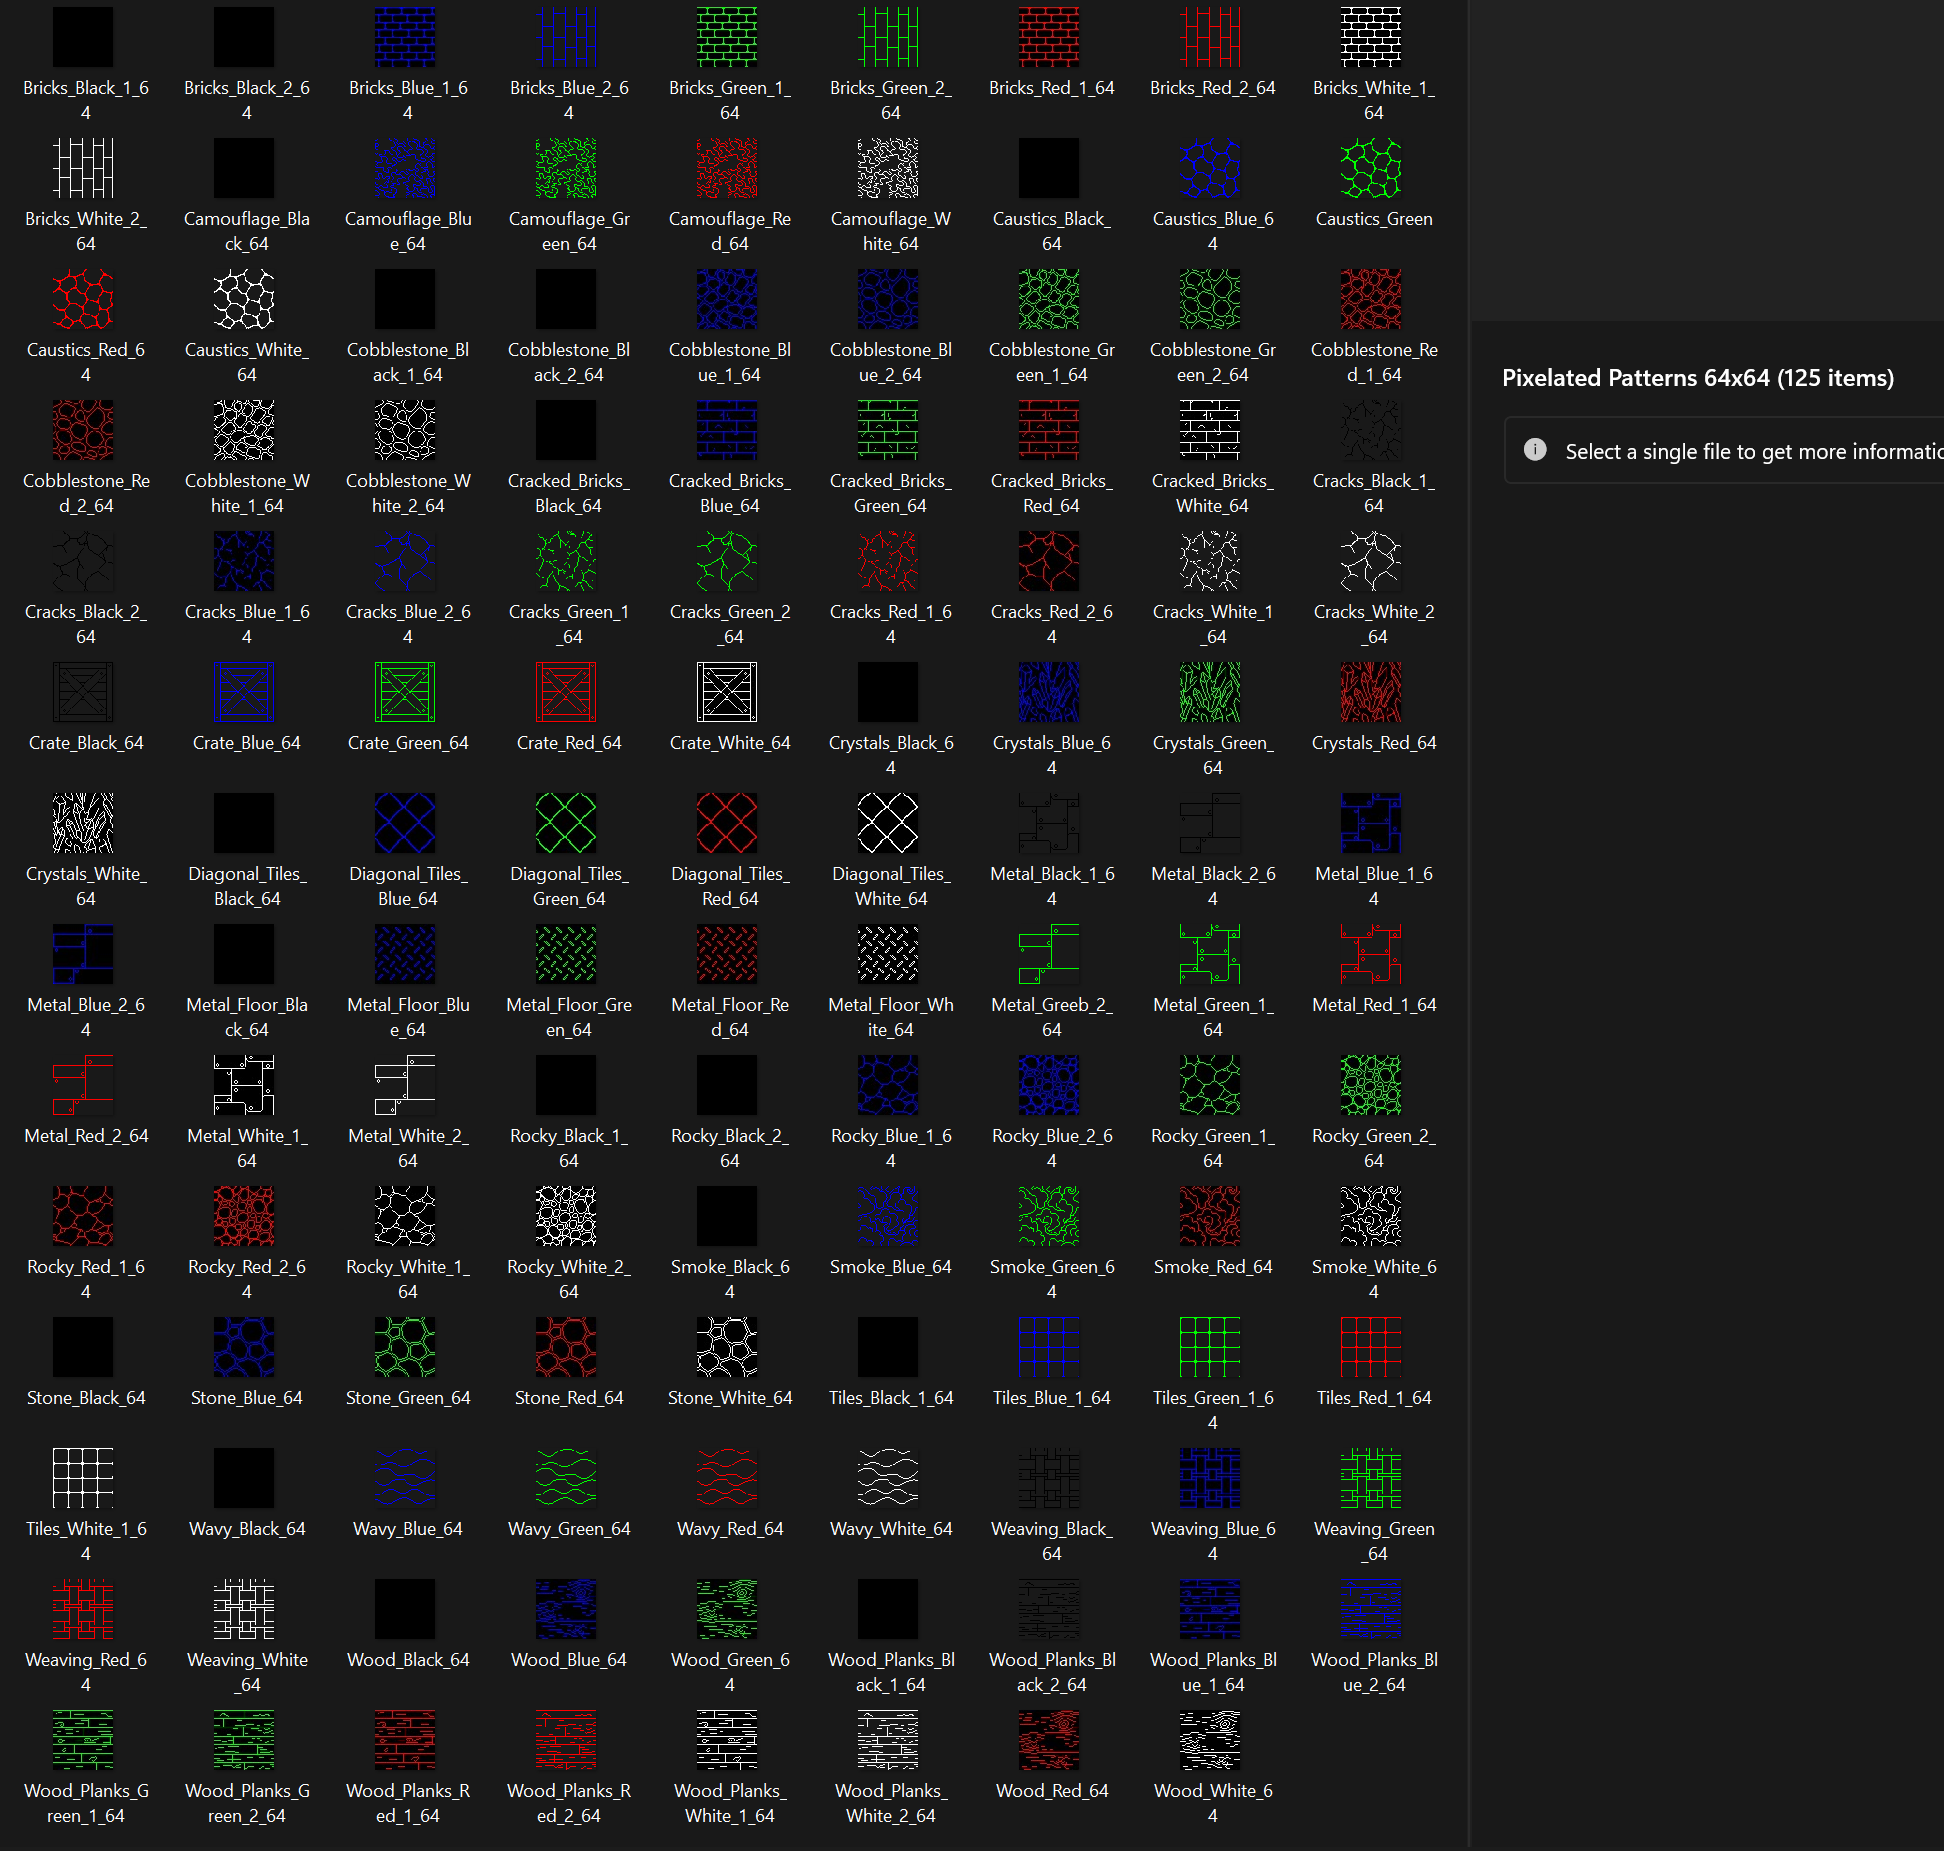Select the Cobblestone_White_1_64 file icon
The width and height of the screenshot is (1944, 1851).
[x=244, y=430]
